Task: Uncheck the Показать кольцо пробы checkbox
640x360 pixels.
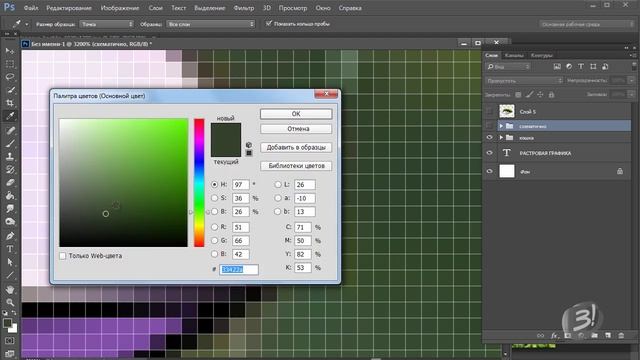Action: (x=269, y=24)
